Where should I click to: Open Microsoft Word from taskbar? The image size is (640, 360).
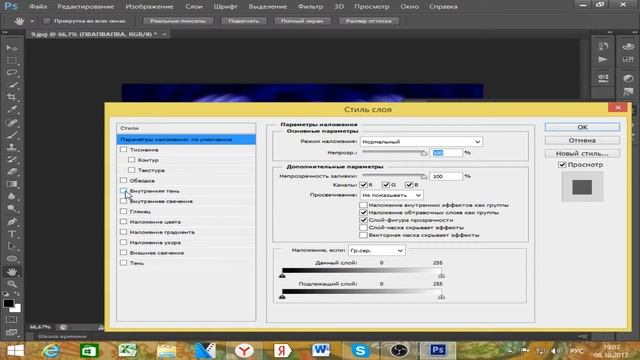point(321,351)
